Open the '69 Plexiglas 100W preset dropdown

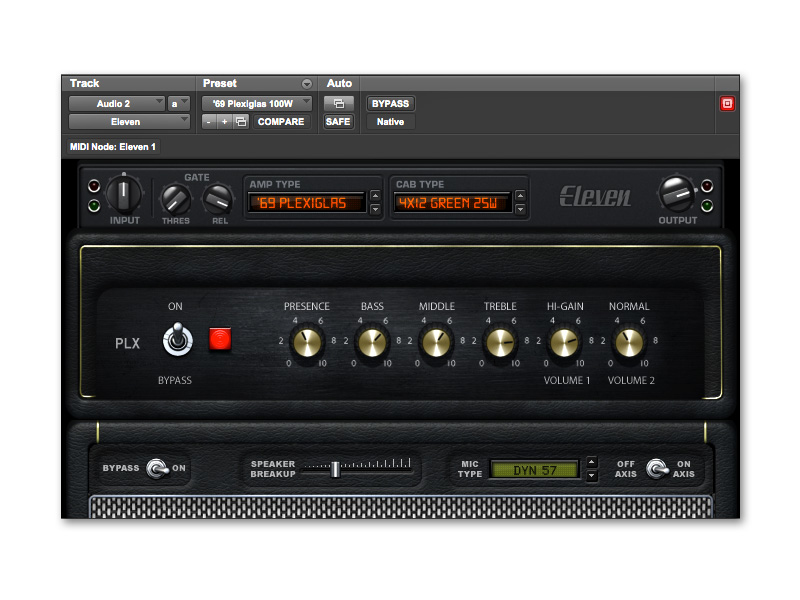click(257, 103)
